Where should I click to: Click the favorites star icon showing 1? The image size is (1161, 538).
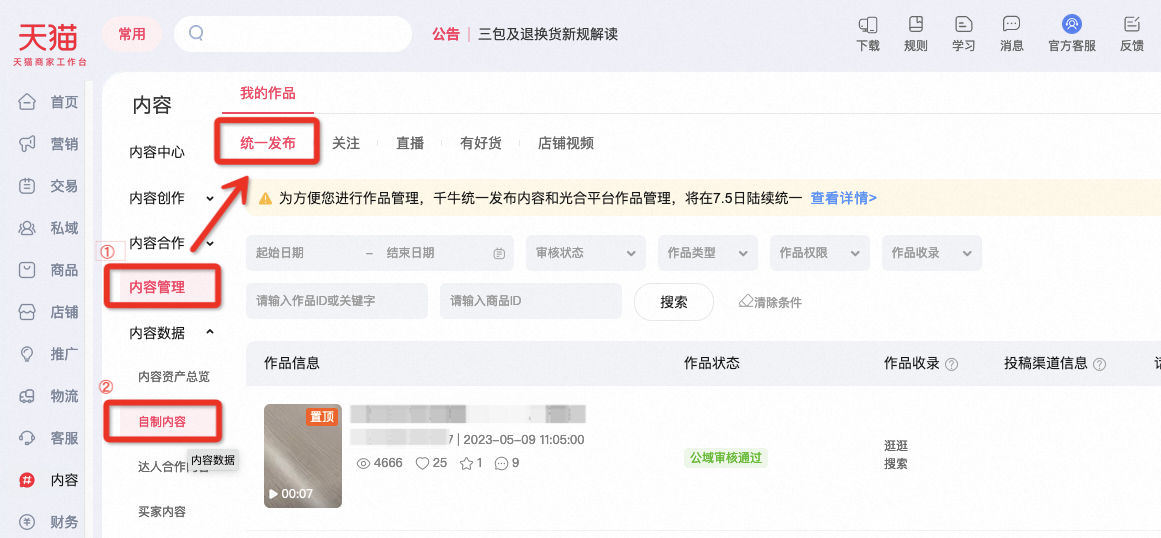(x=466, y=463)
